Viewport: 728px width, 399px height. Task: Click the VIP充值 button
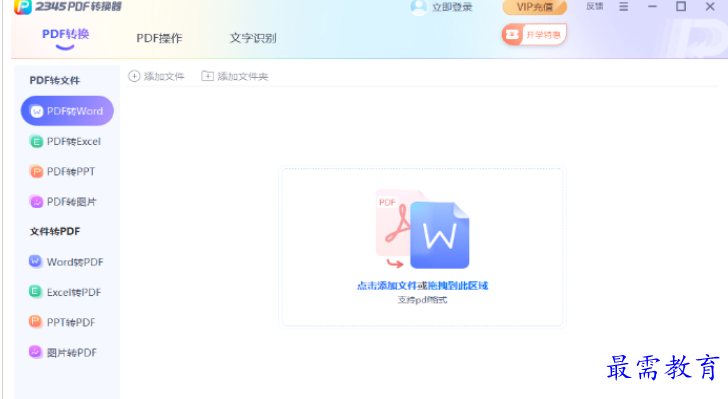(535, 7)
